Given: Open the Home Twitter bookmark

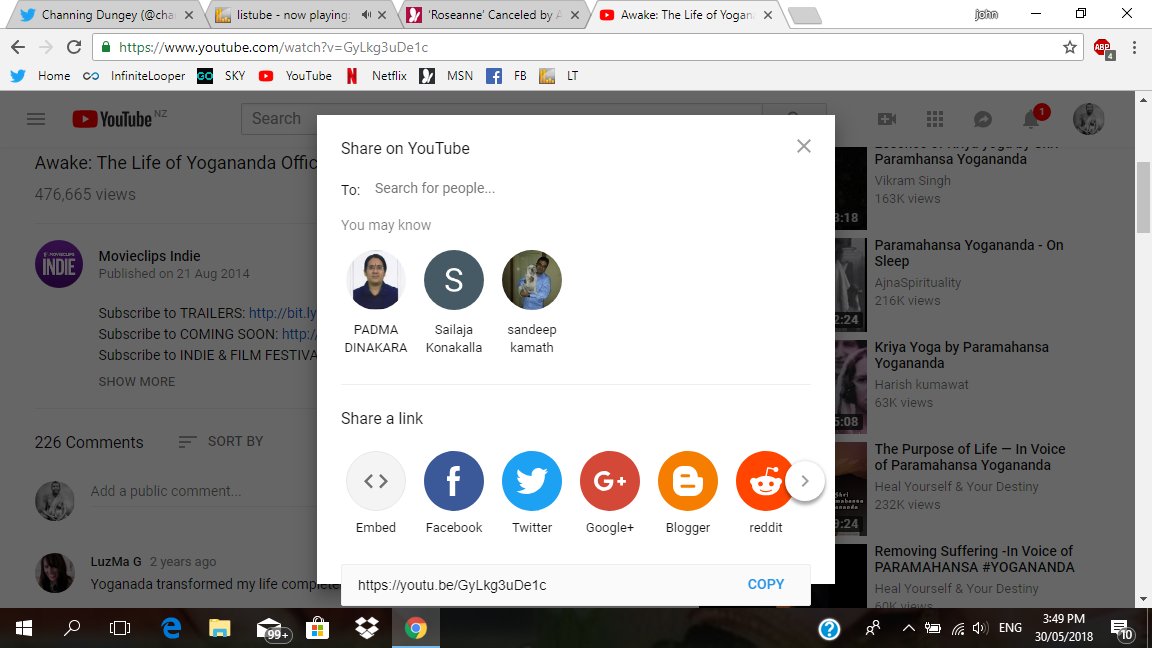Looking at the screenshot, I should pos(40,76).
